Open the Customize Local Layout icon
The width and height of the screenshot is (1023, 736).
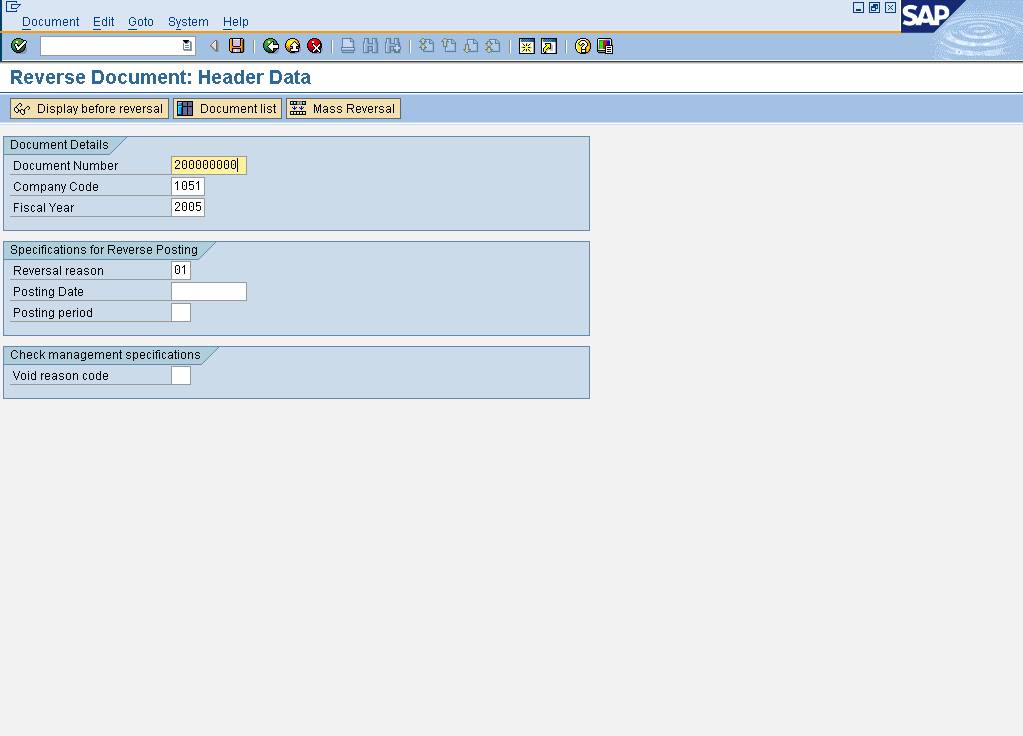[x=605, y=46]
